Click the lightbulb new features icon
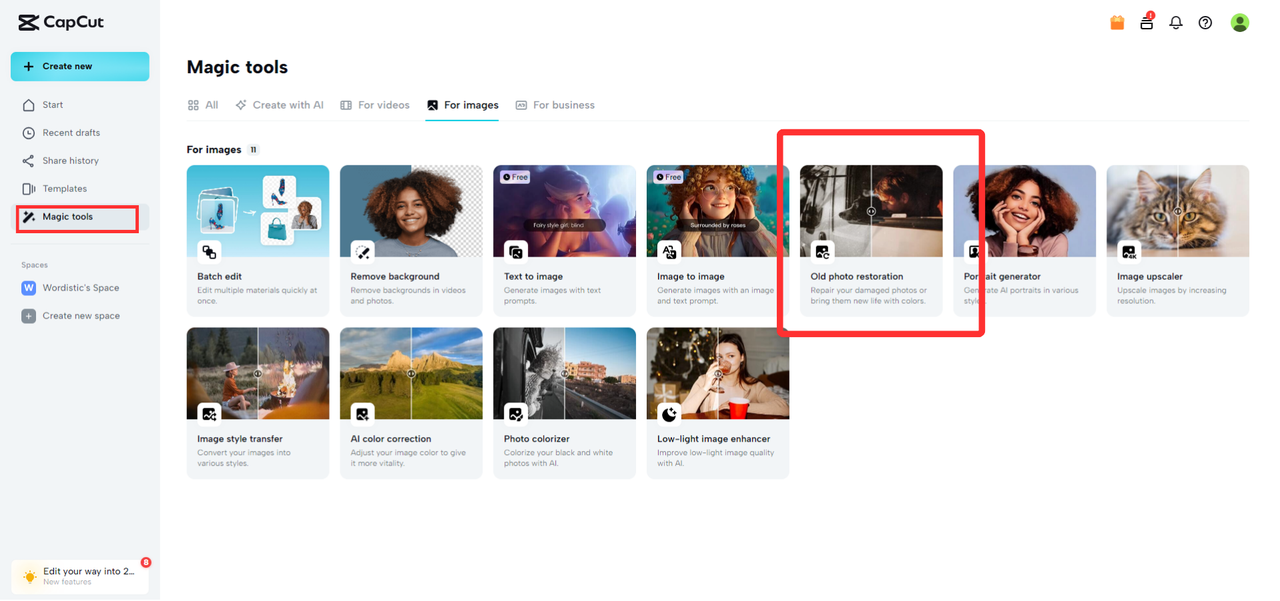1280x601 pixels. pos(30,576)
